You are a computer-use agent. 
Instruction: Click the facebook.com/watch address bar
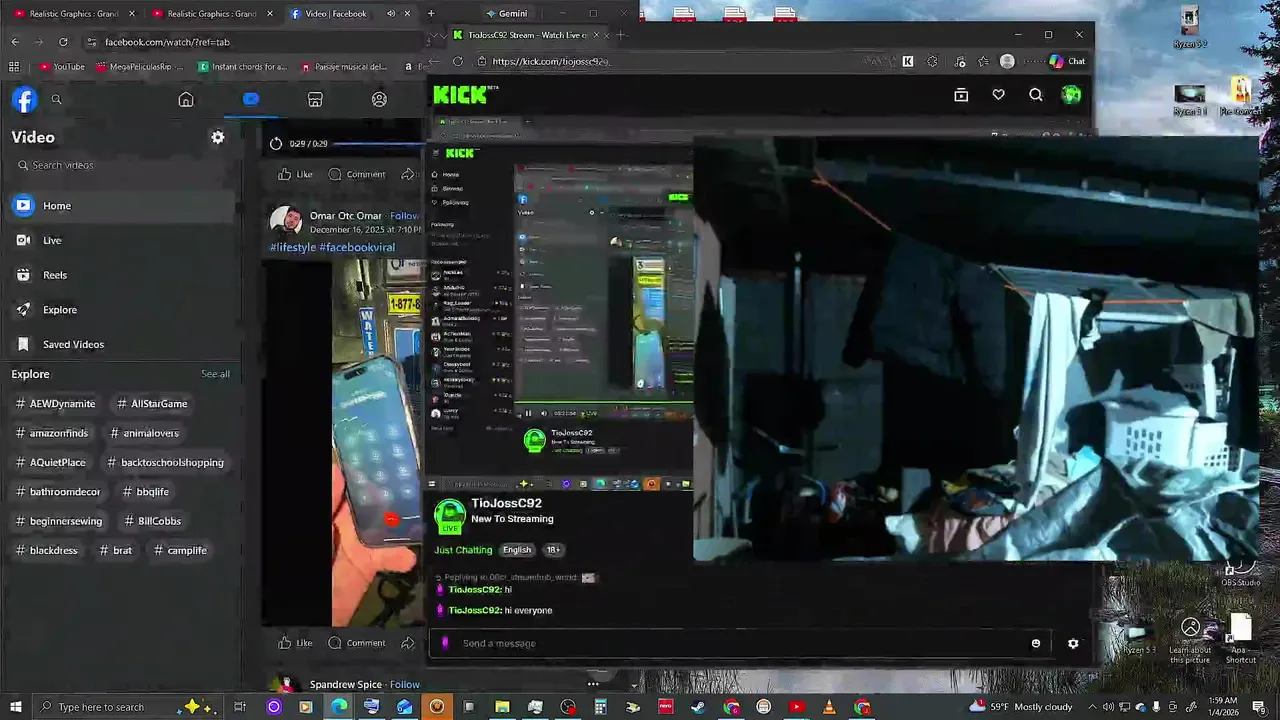click(255, 42)
